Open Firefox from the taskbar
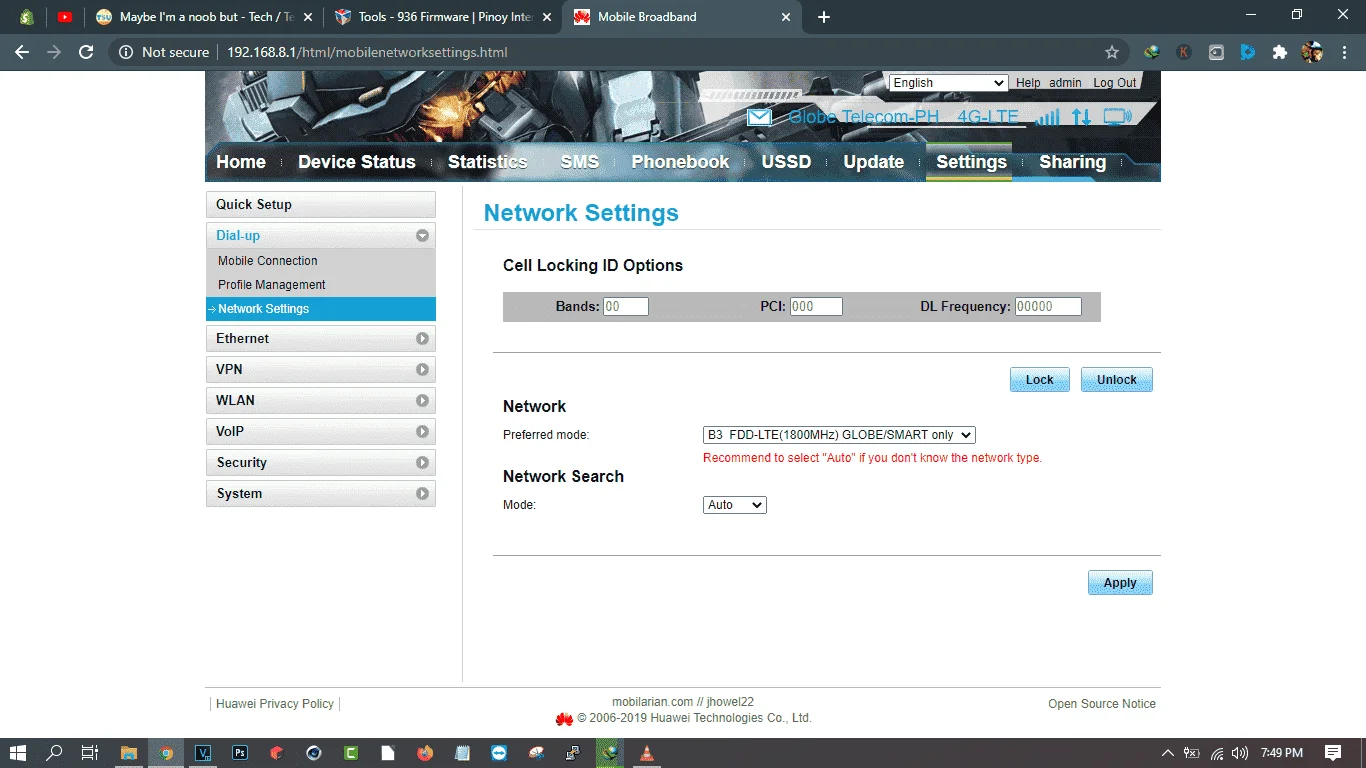Viewport: 1366px width, 768px height. click(x=425, y=753)
